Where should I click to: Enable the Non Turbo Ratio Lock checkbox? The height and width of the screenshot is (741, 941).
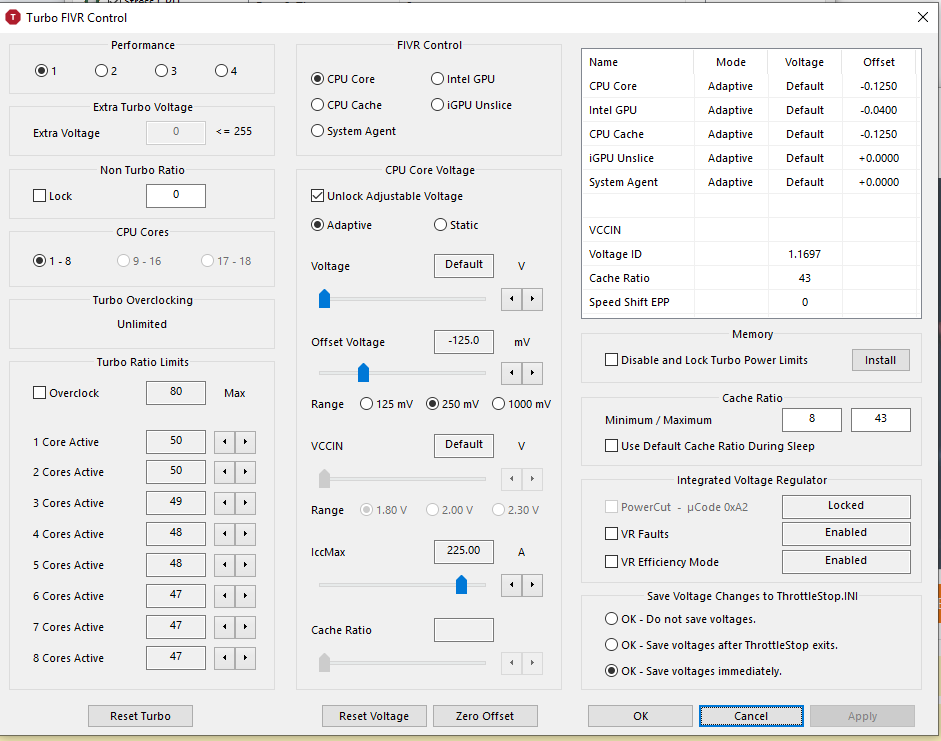tap(41, 196)
